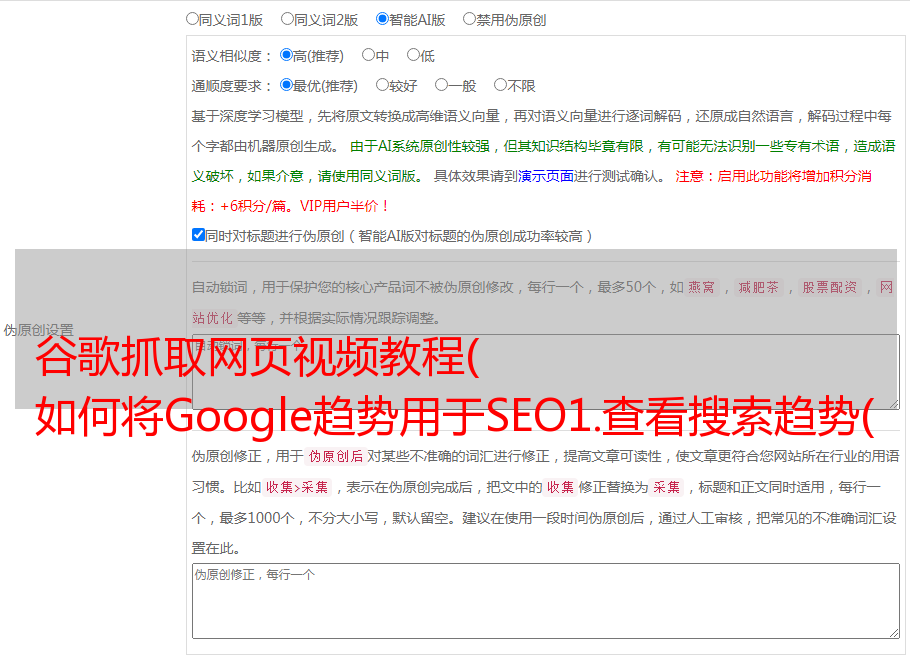Screen dimensions: 911x658
Task: Select the 同义词1版 radio option
Action: click(193, 19)
